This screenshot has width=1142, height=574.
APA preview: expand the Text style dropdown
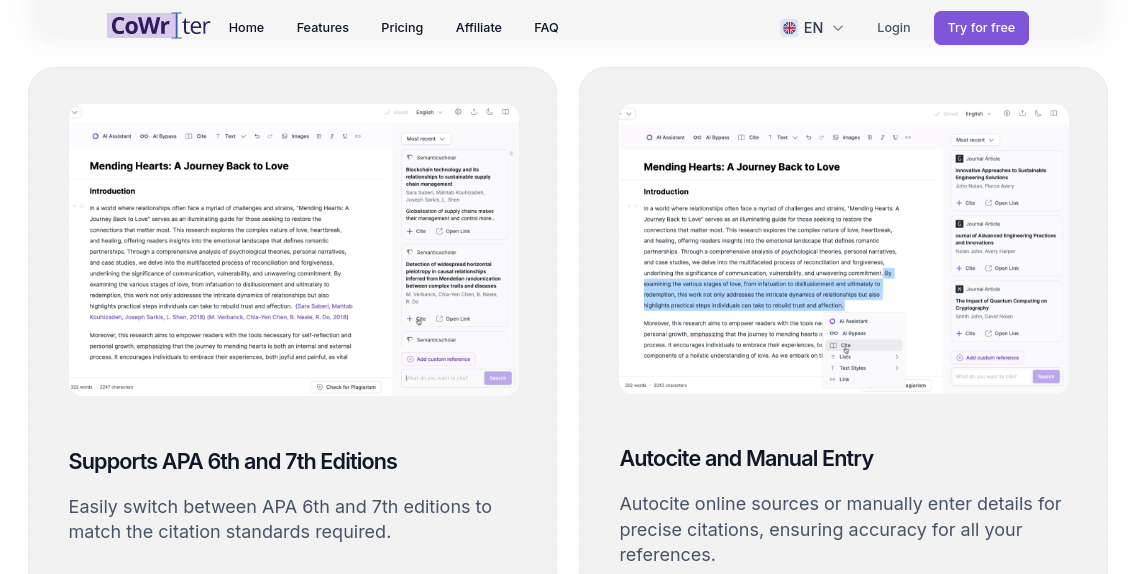point(243,136)
